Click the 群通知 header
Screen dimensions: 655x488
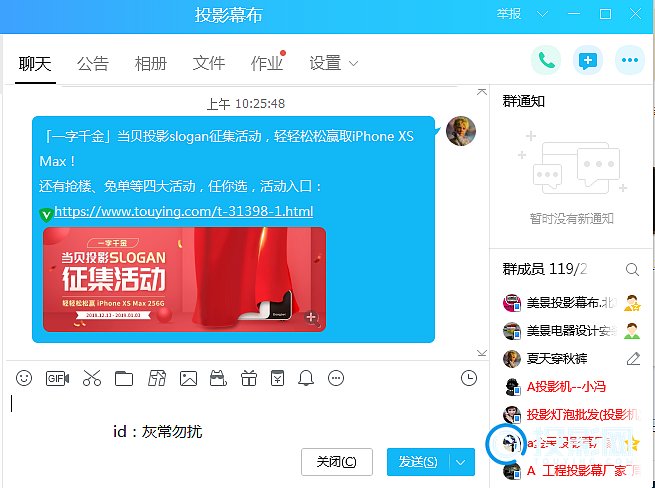[523, 101]
